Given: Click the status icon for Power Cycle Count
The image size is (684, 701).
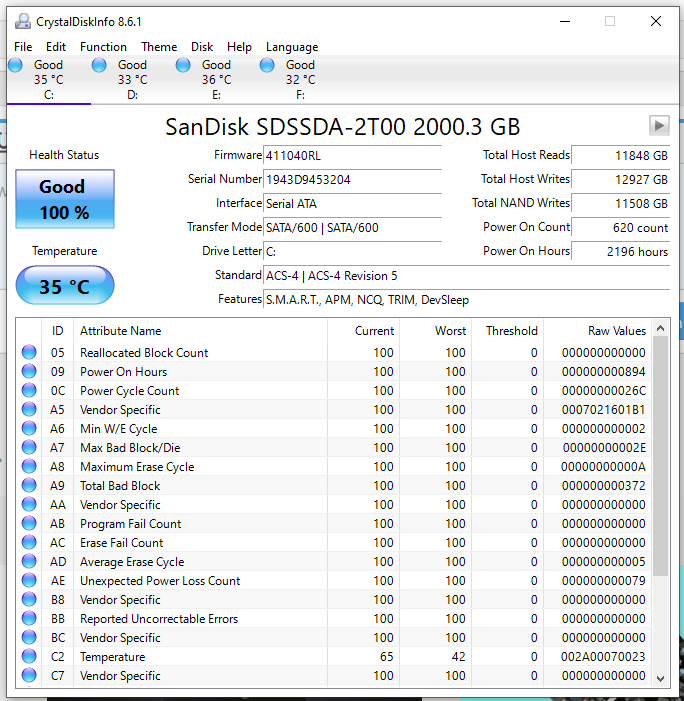Looking at the screenshot, I should click(29, 390).
